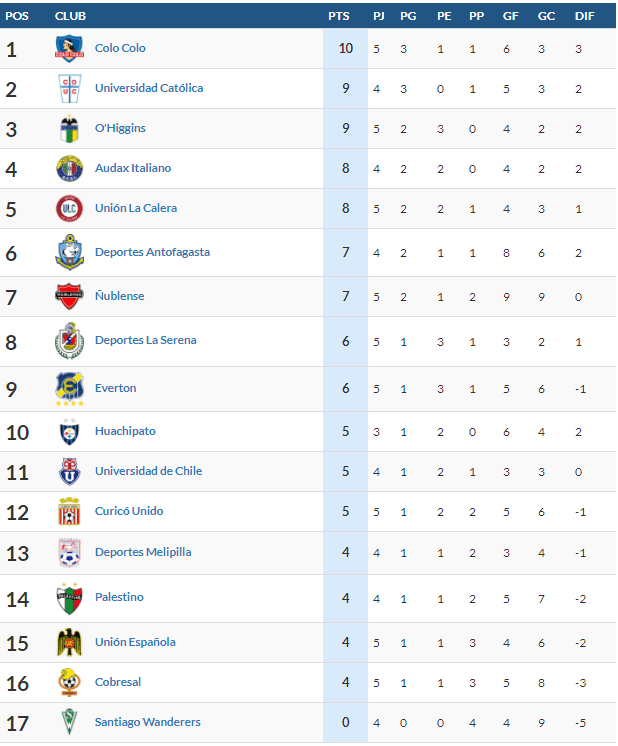The width and height of the screenshot is (618, 746).
Task: Click the Universidad Católica crest icon
Action: point(69,88)
